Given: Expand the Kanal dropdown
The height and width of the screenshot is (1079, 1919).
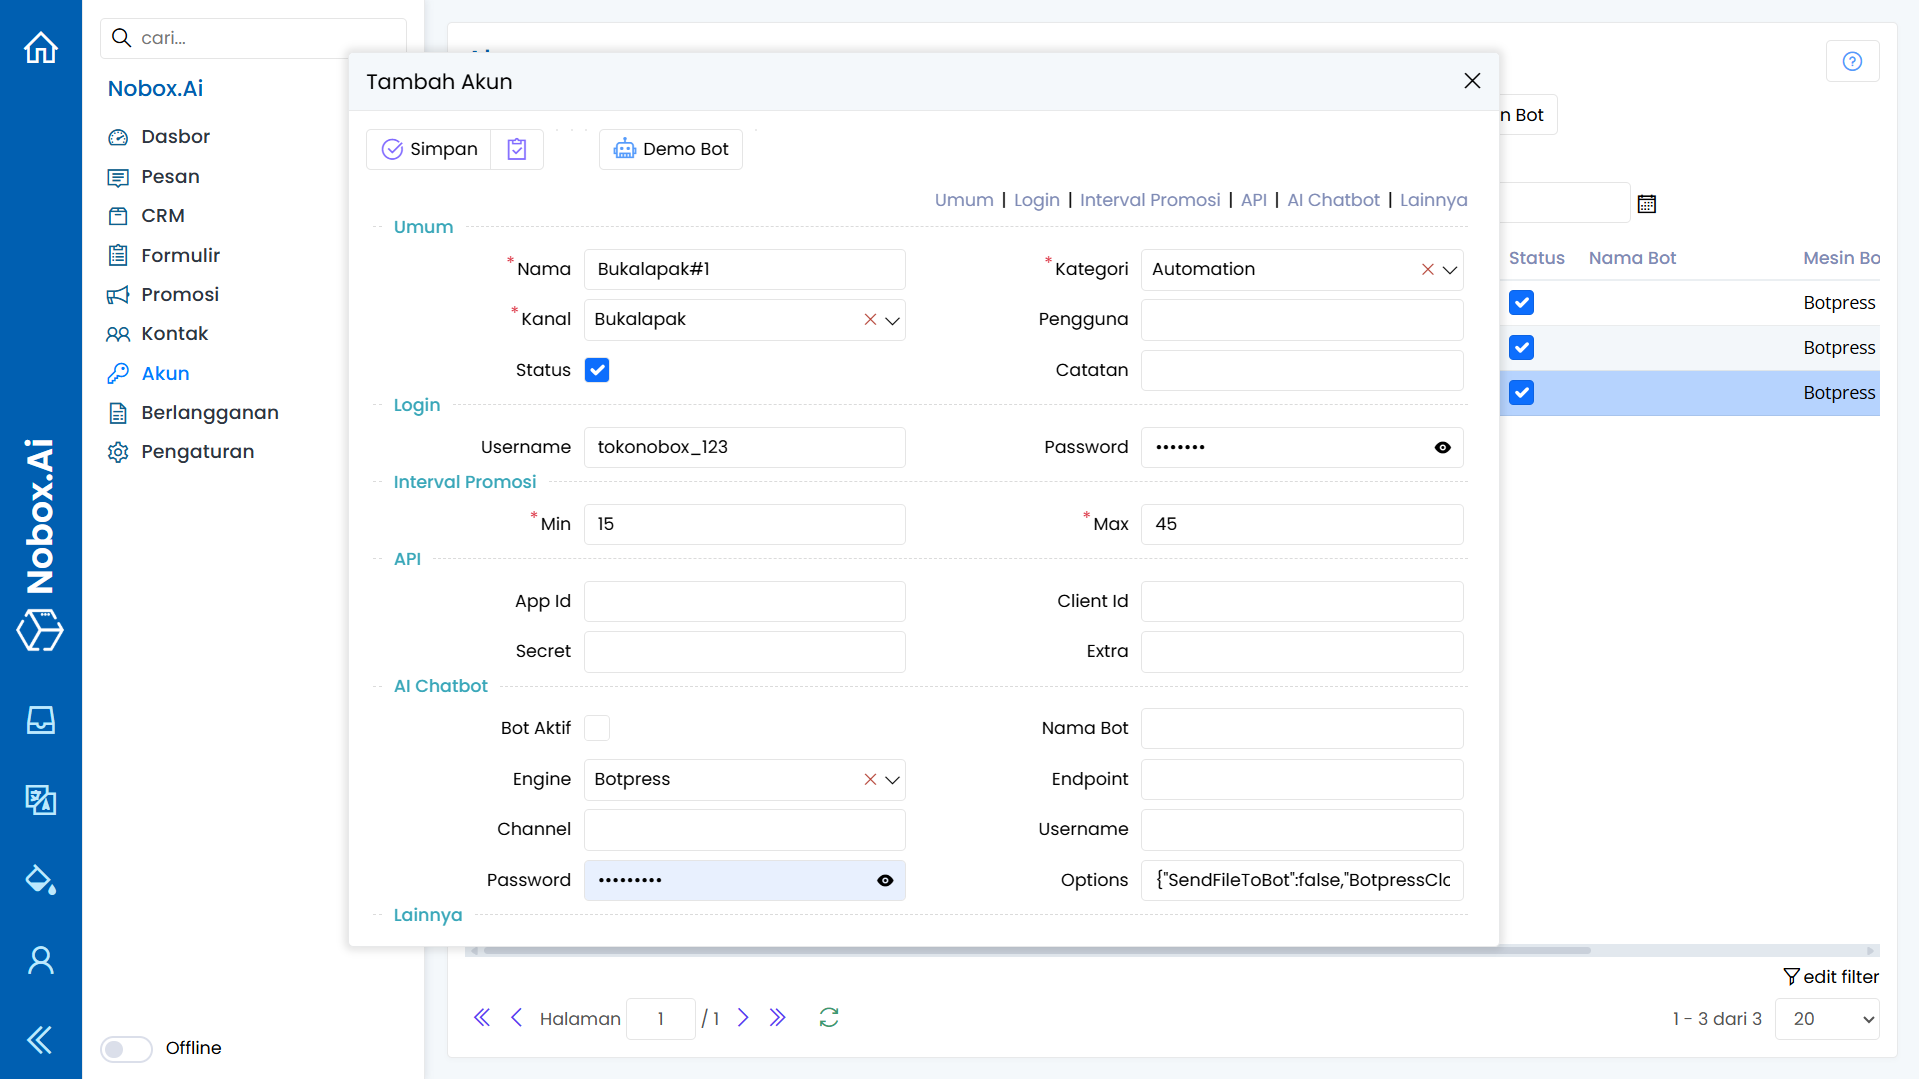Looking at the screenshot, I should coord(893,320).
